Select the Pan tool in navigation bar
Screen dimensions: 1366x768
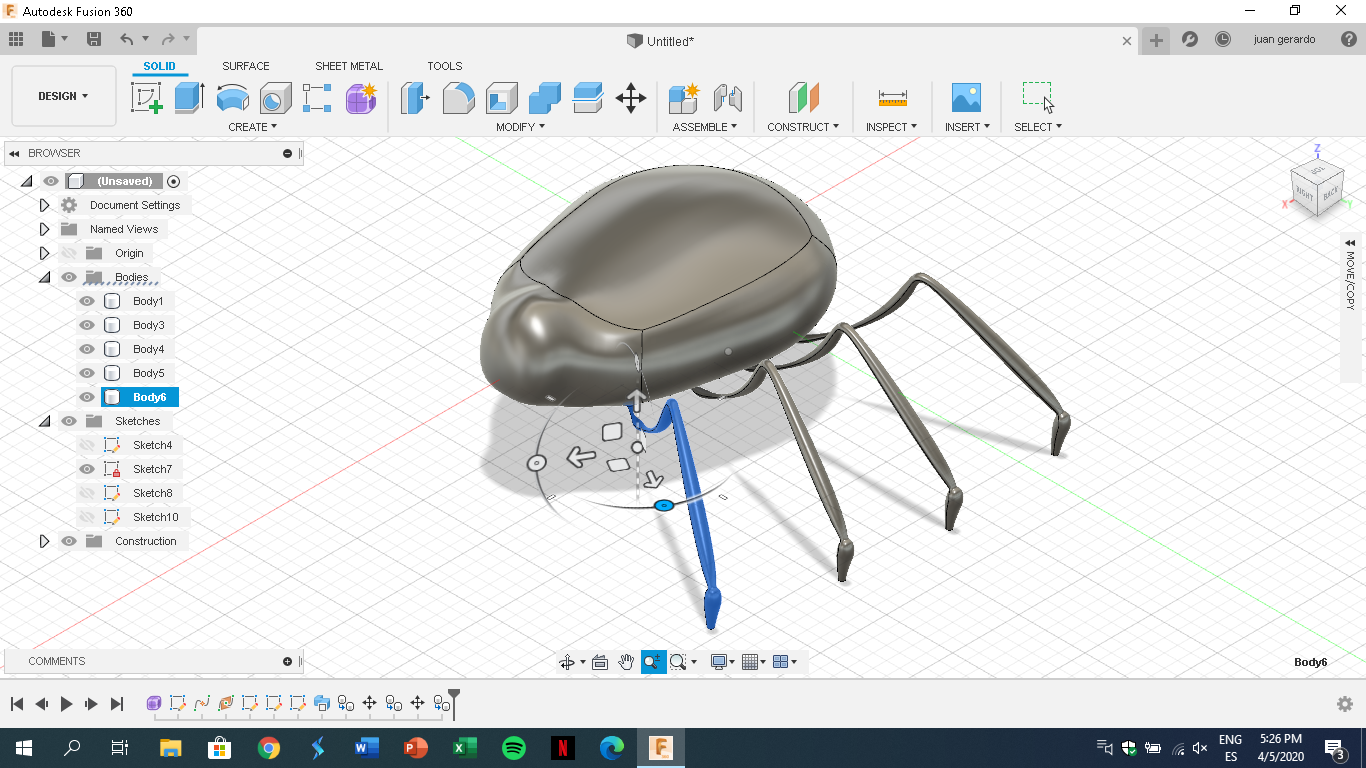627,661
